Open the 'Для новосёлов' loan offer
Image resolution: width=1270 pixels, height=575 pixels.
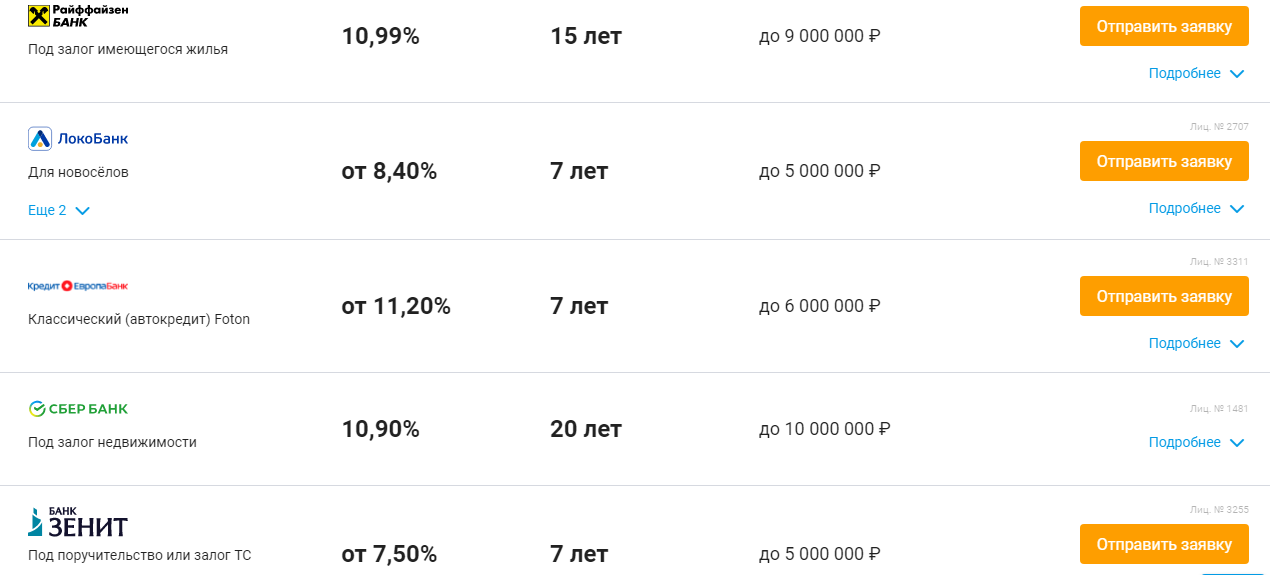78,172
